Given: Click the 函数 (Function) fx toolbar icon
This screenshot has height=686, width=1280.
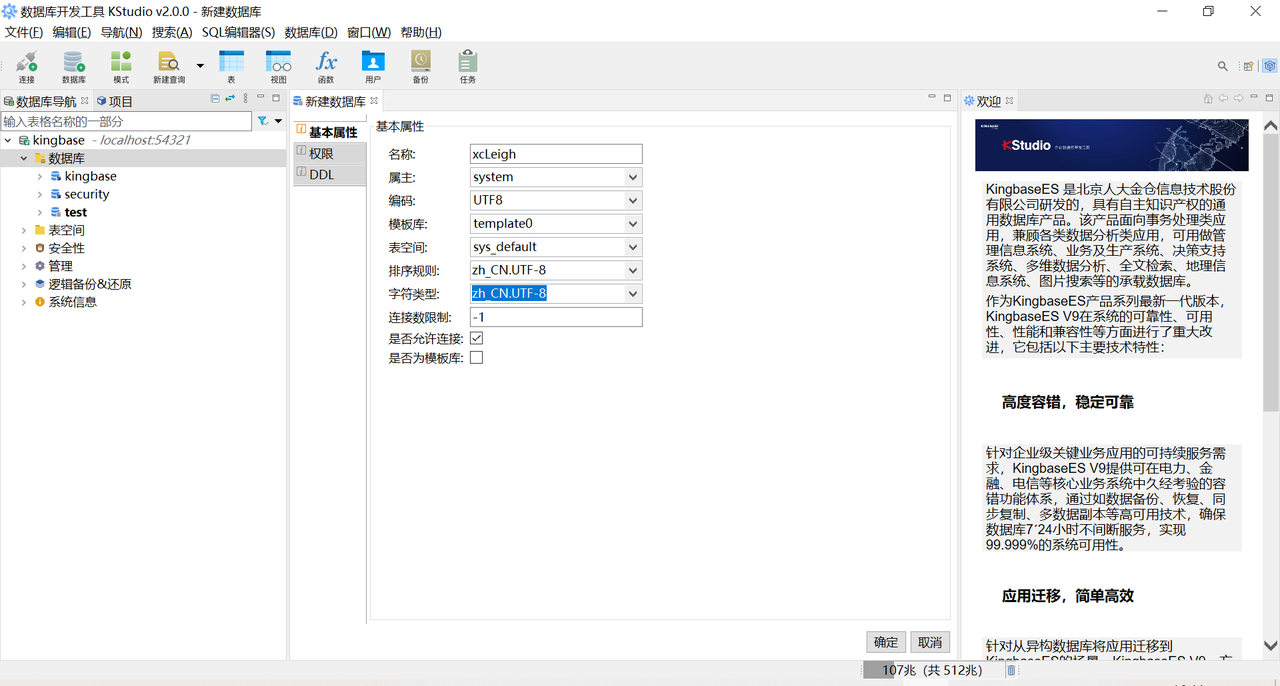Looking at the screenshot, I should point(326,66).
